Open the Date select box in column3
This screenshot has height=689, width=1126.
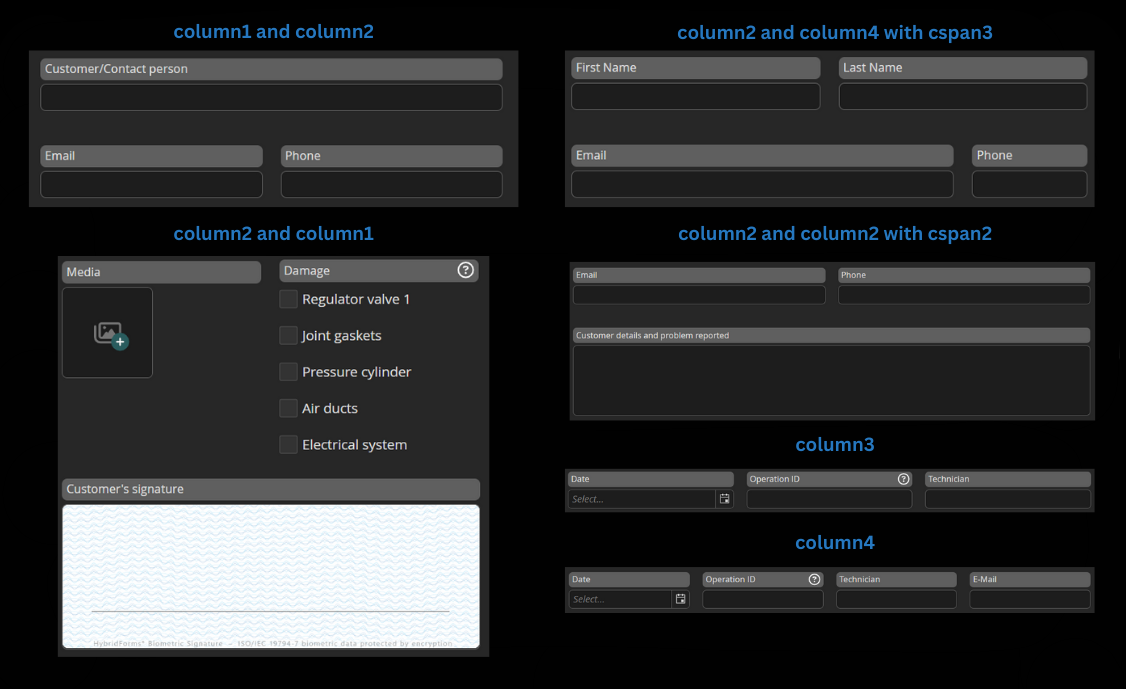click(642, 498)
